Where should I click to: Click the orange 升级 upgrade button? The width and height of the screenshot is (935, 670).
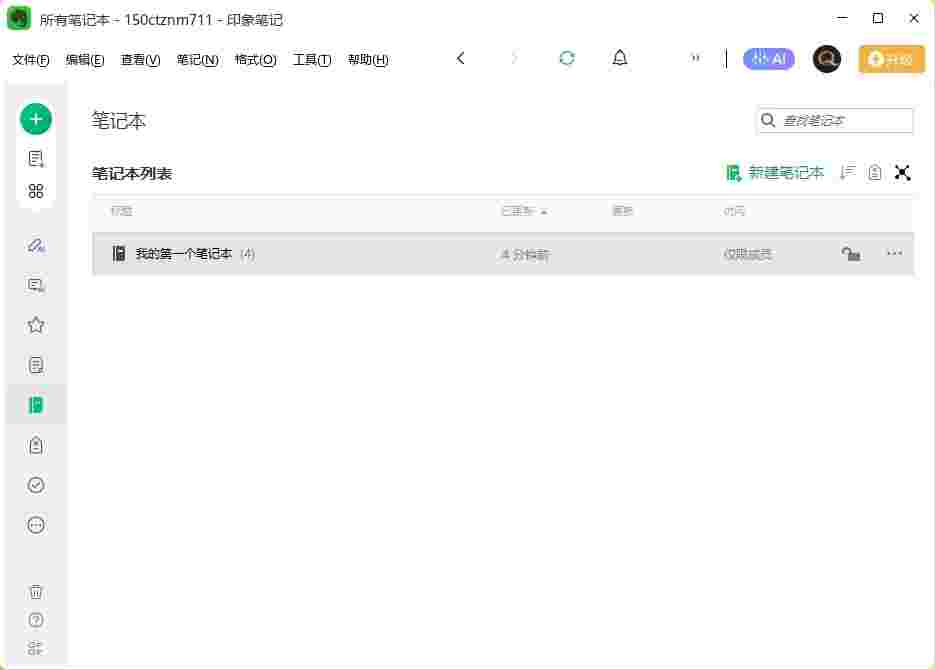(890, 59)
